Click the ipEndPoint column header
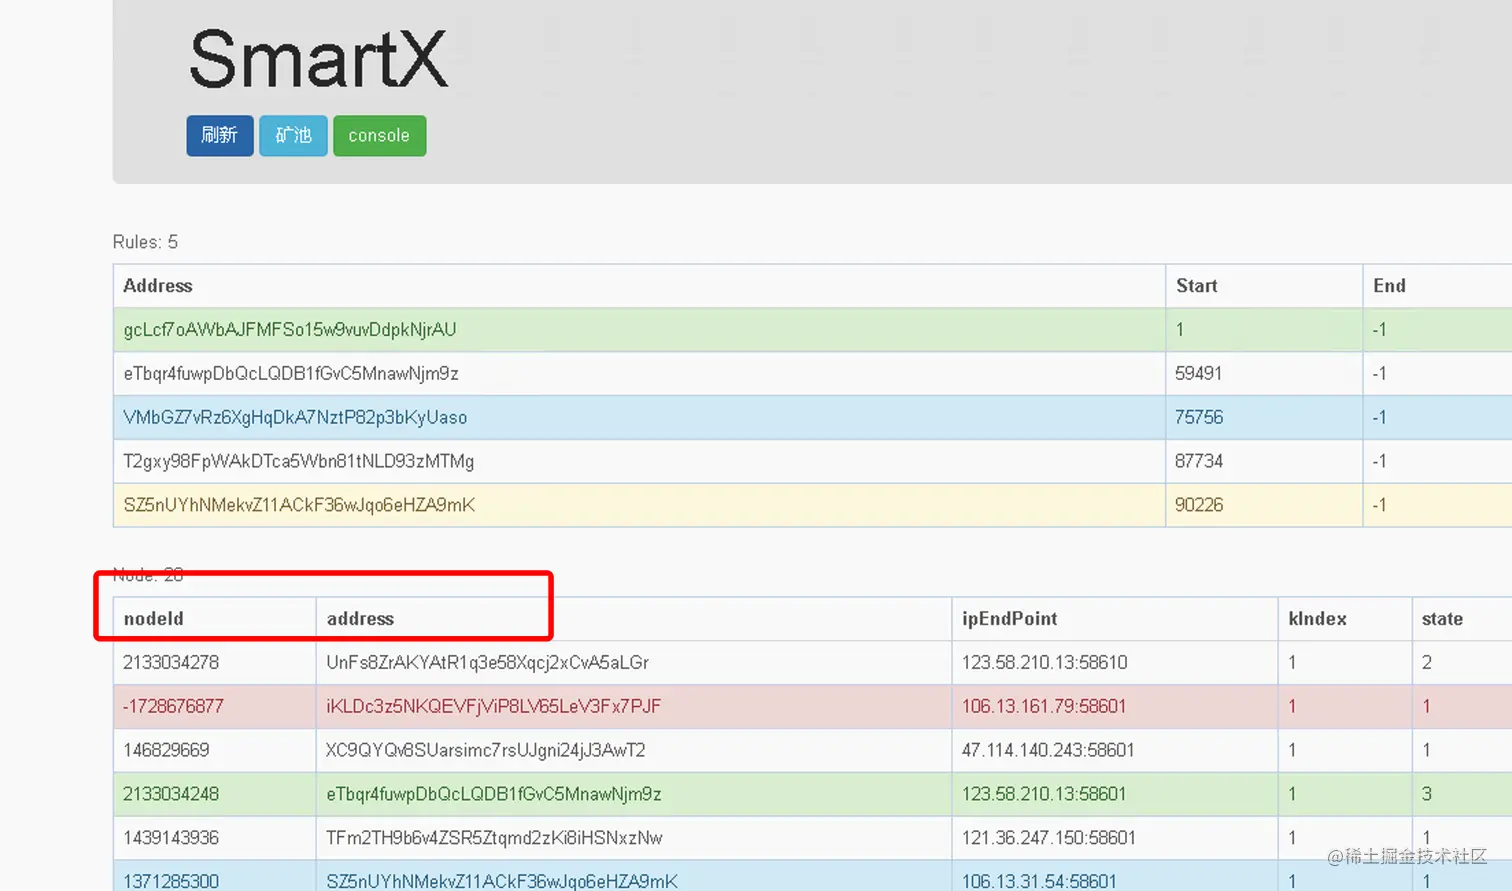1512x891 pixels. coord(1009,619)
